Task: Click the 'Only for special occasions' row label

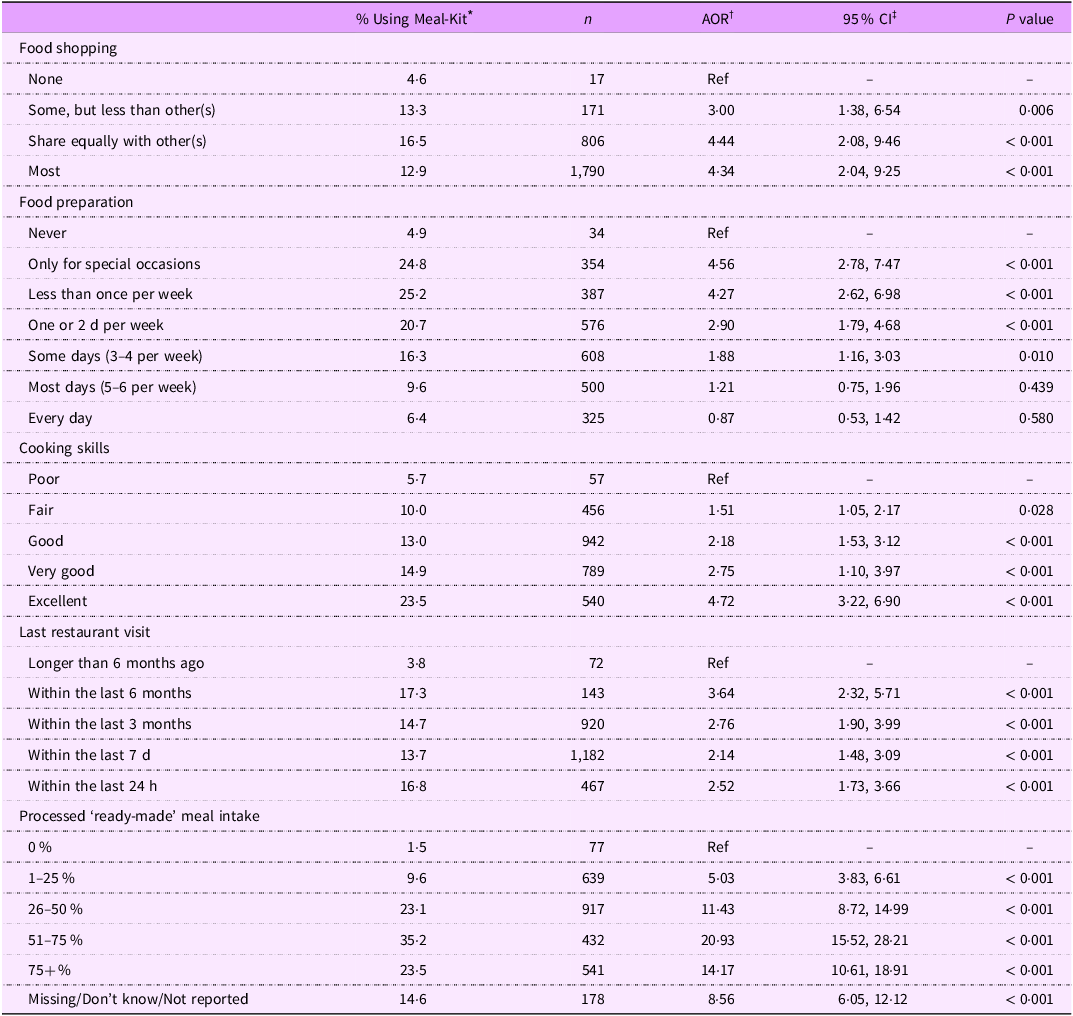Action: [x=114, y=264]
